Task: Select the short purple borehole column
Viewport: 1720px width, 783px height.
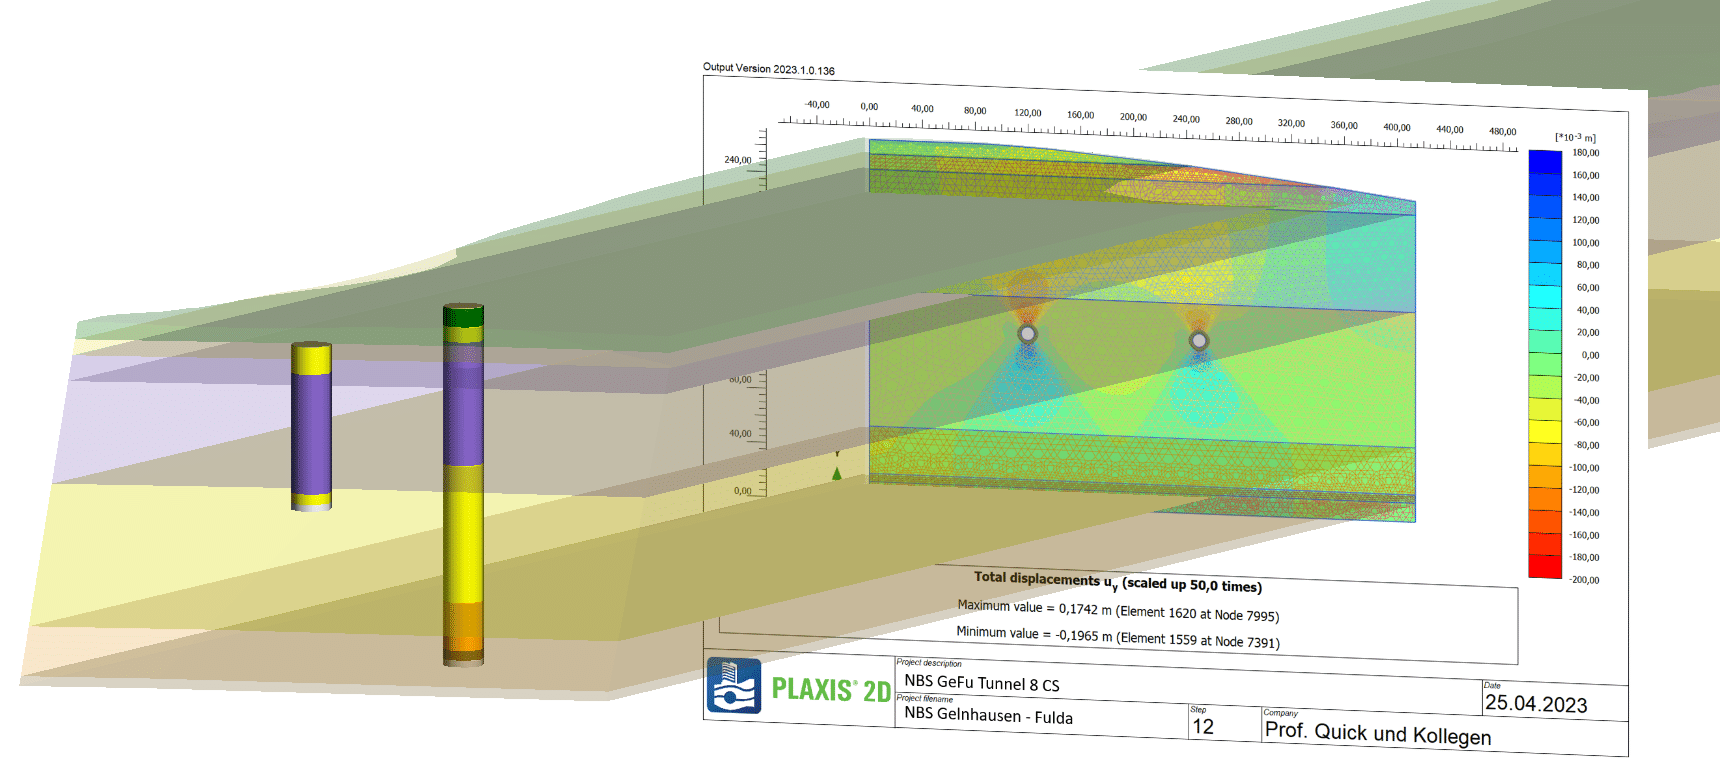Action: tap(311, 427)
